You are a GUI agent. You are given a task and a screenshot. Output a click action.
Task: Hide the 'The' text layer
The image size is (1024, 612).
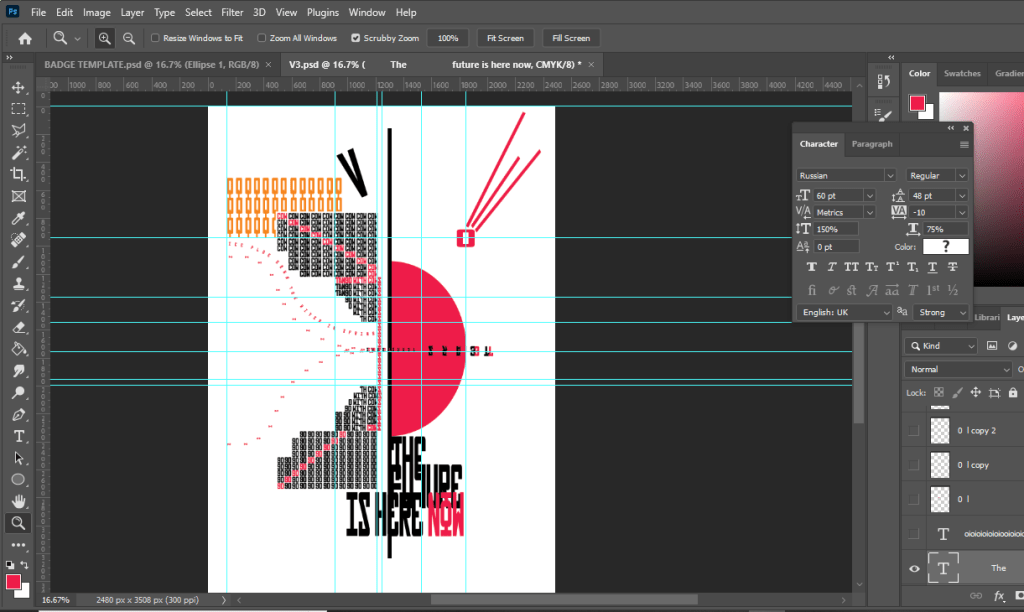(913, 568)
